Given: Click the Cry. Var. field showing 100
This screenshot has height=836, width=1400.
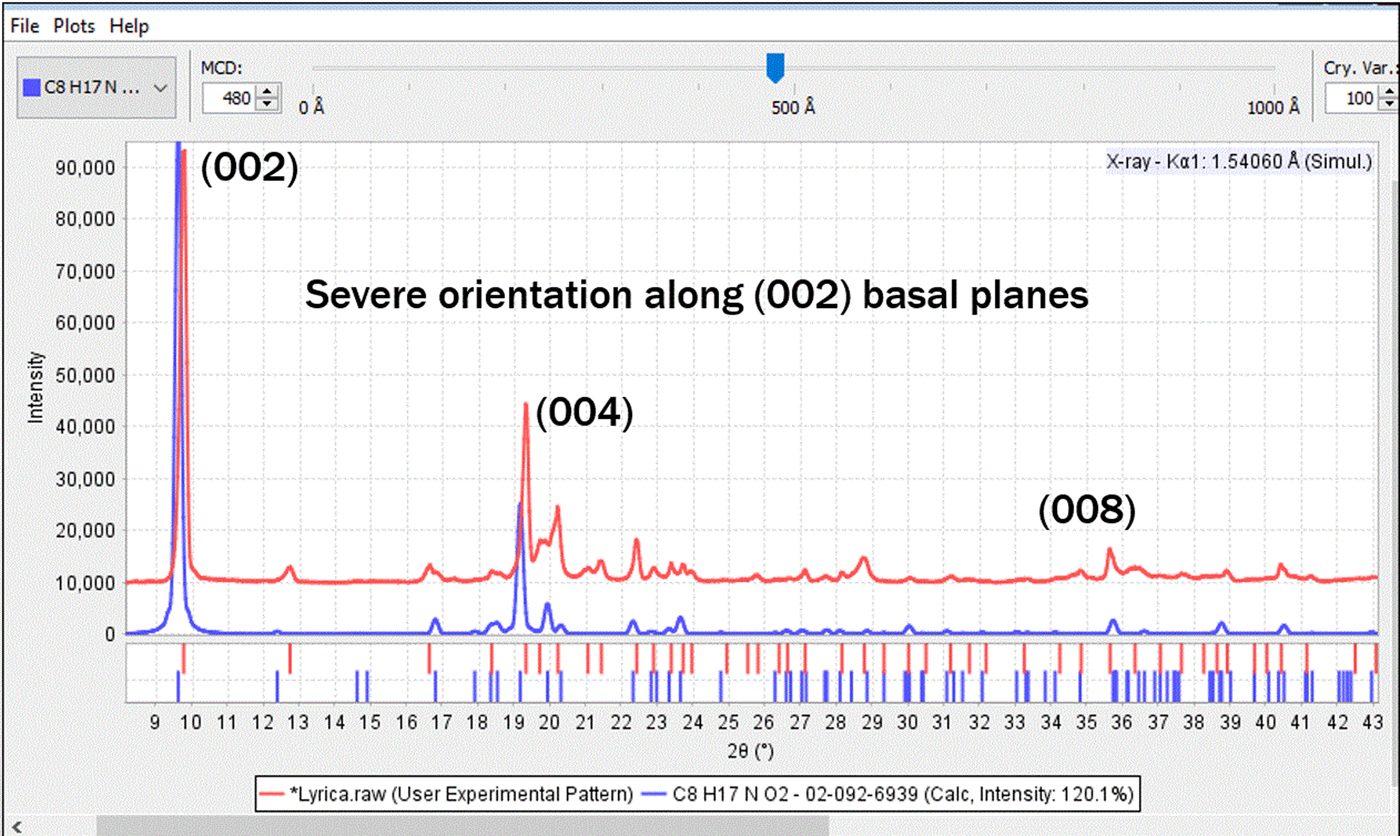Looking at the screenshot, I should [x=1350, y=98].
